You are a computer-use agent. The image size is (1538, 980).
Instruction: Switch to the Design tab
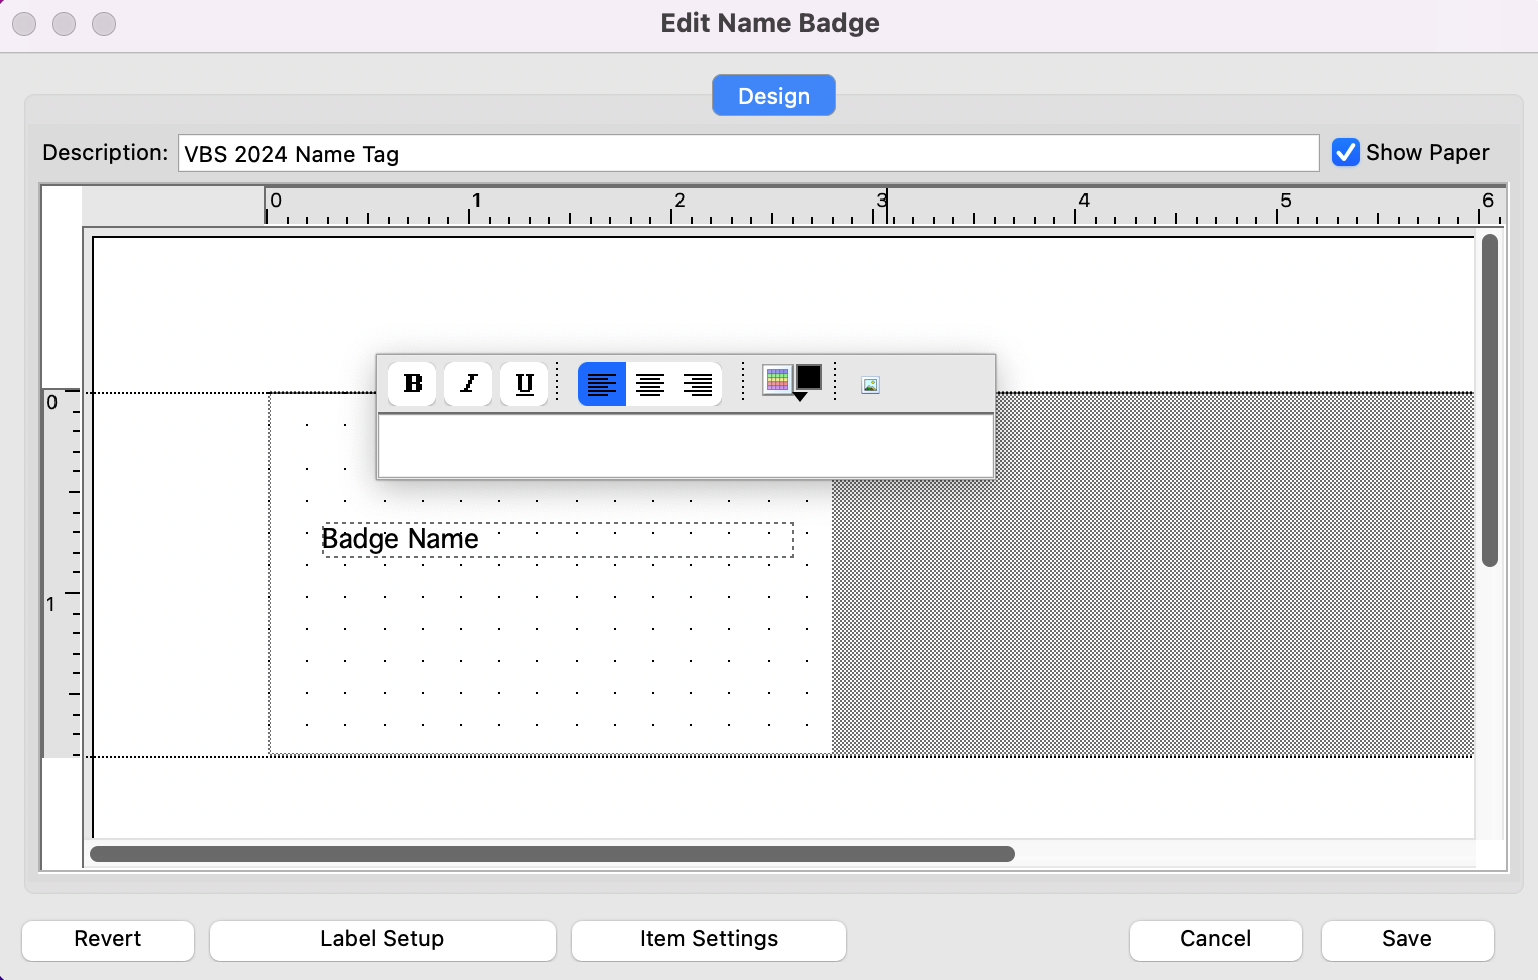[773, 96]
